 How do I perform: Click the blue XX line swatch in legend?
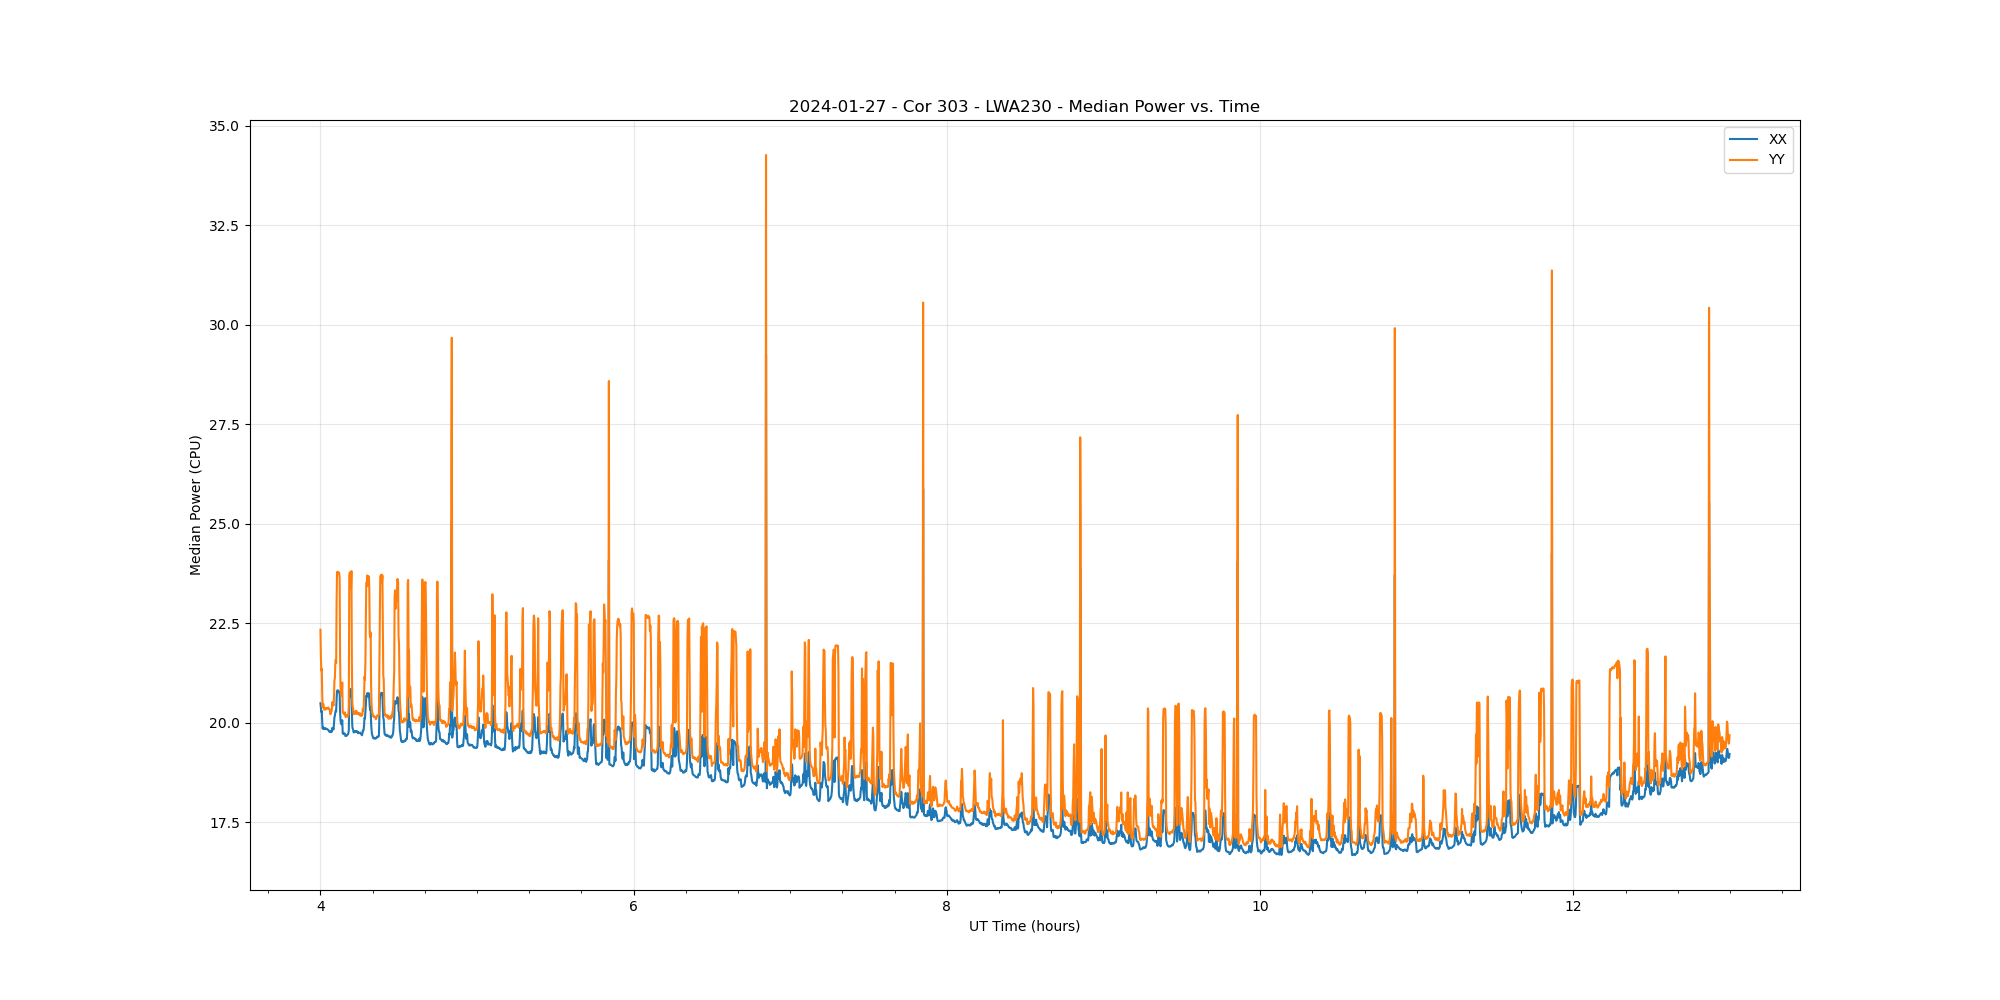(x=1743, y=140)
